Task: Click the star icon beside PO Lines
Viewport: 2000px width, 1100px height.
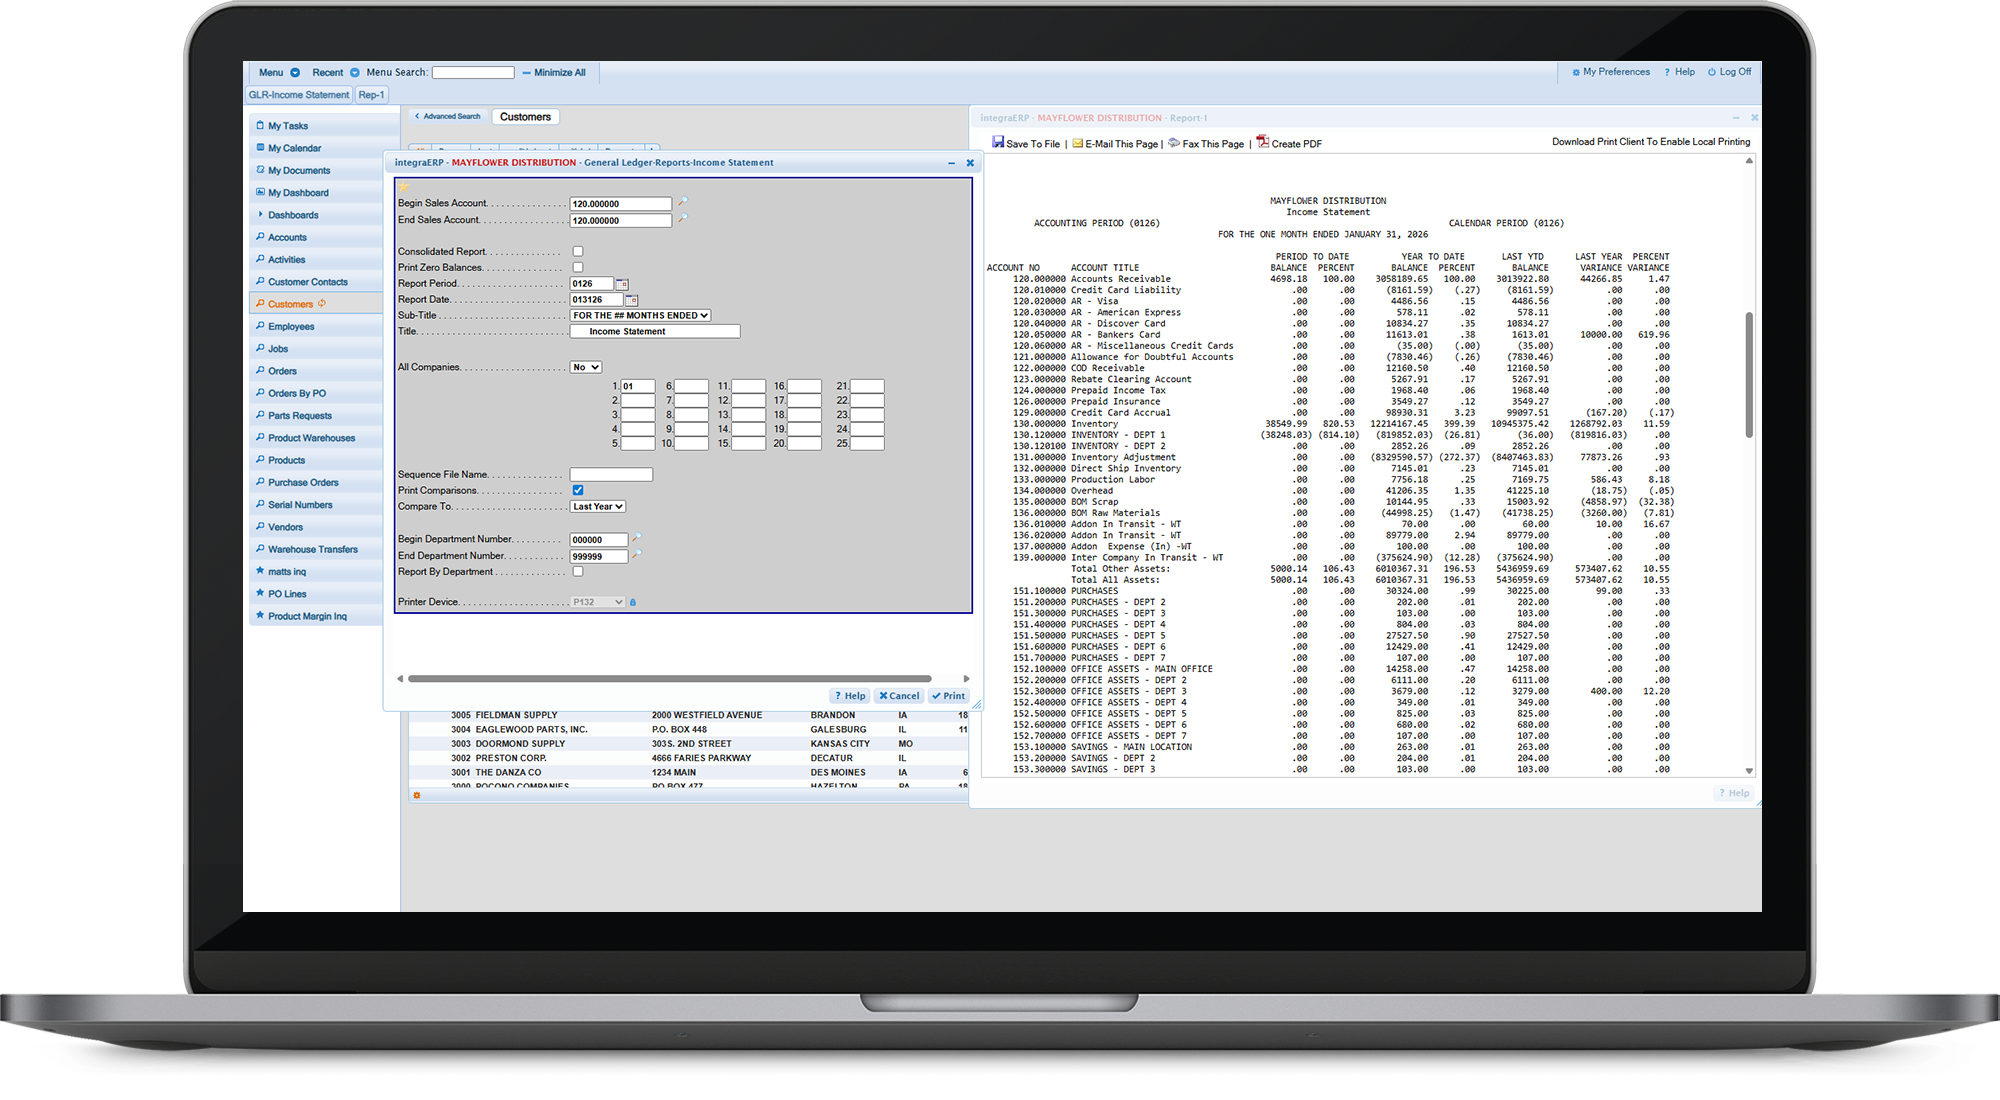Action: [260, 593]
